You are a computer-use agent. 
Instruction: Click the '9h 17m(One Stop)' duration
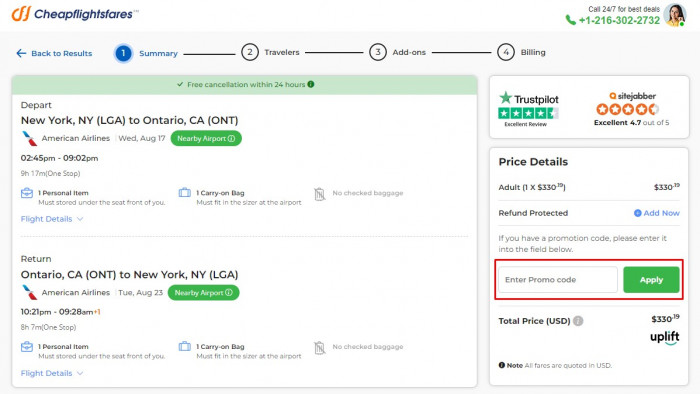[50, 174]
